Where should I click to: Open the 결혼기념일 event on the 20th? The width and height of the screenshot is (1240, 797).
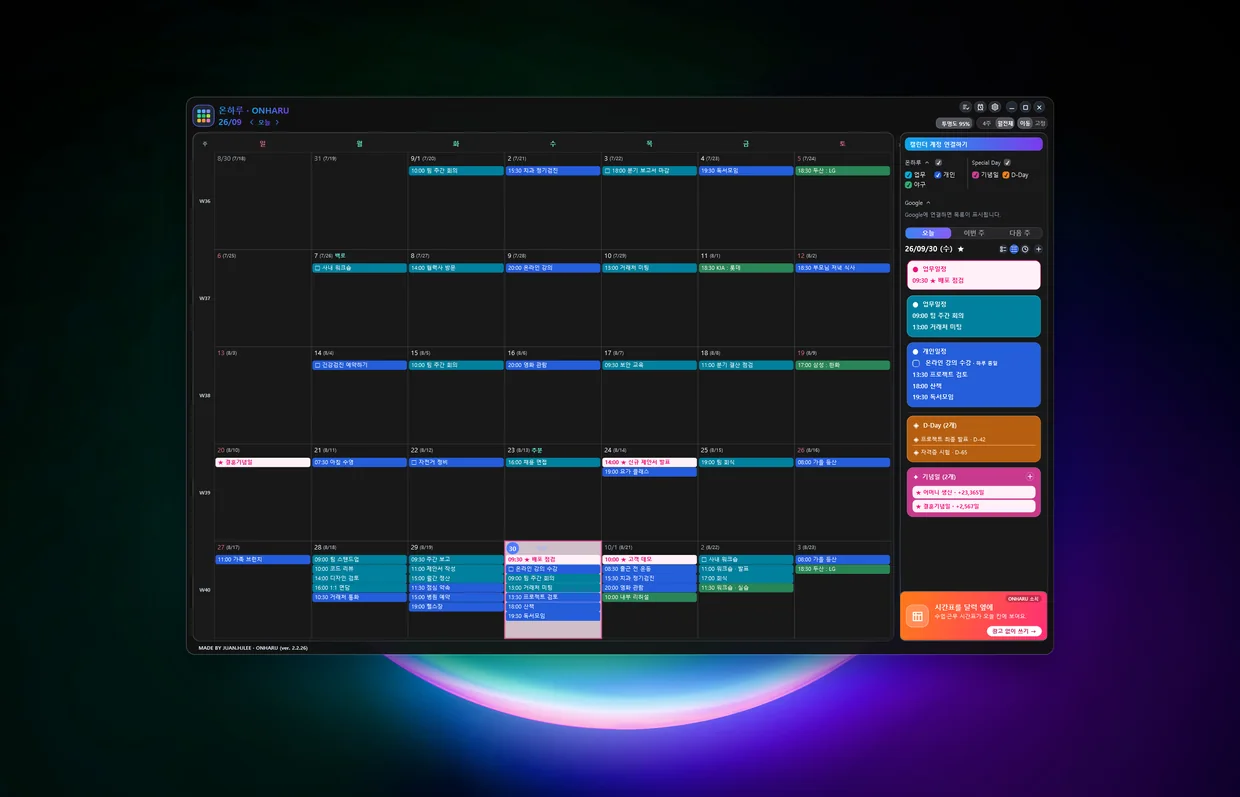point(263,463)
